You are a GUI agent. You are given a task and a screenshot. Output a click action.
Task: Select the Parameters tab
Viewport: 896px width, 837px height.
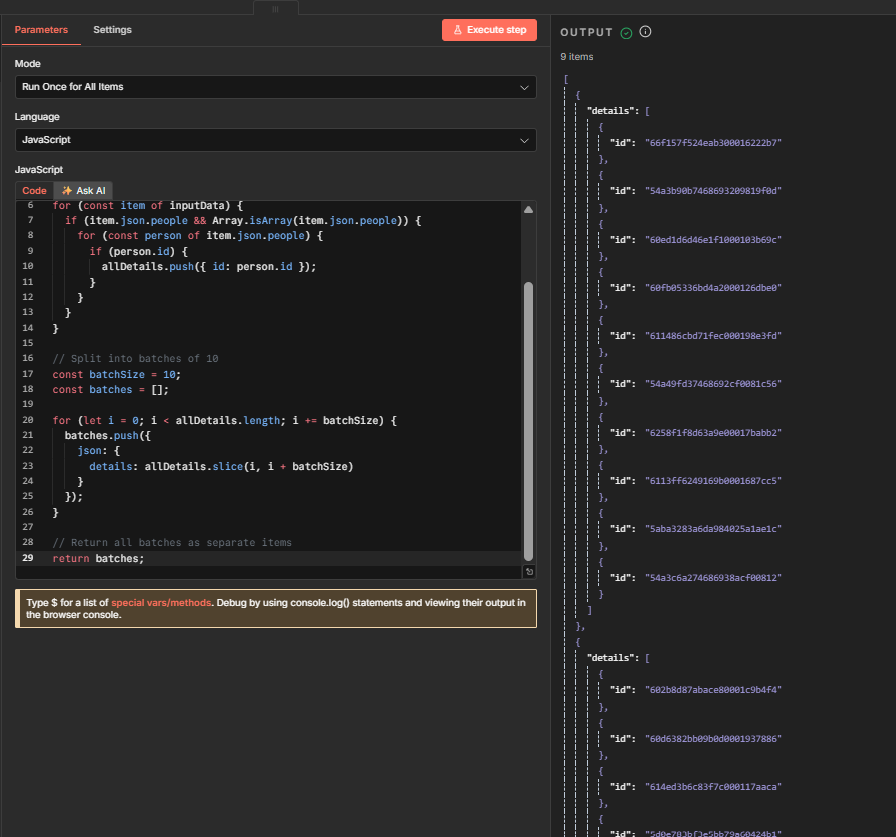(x=41, y=30)
